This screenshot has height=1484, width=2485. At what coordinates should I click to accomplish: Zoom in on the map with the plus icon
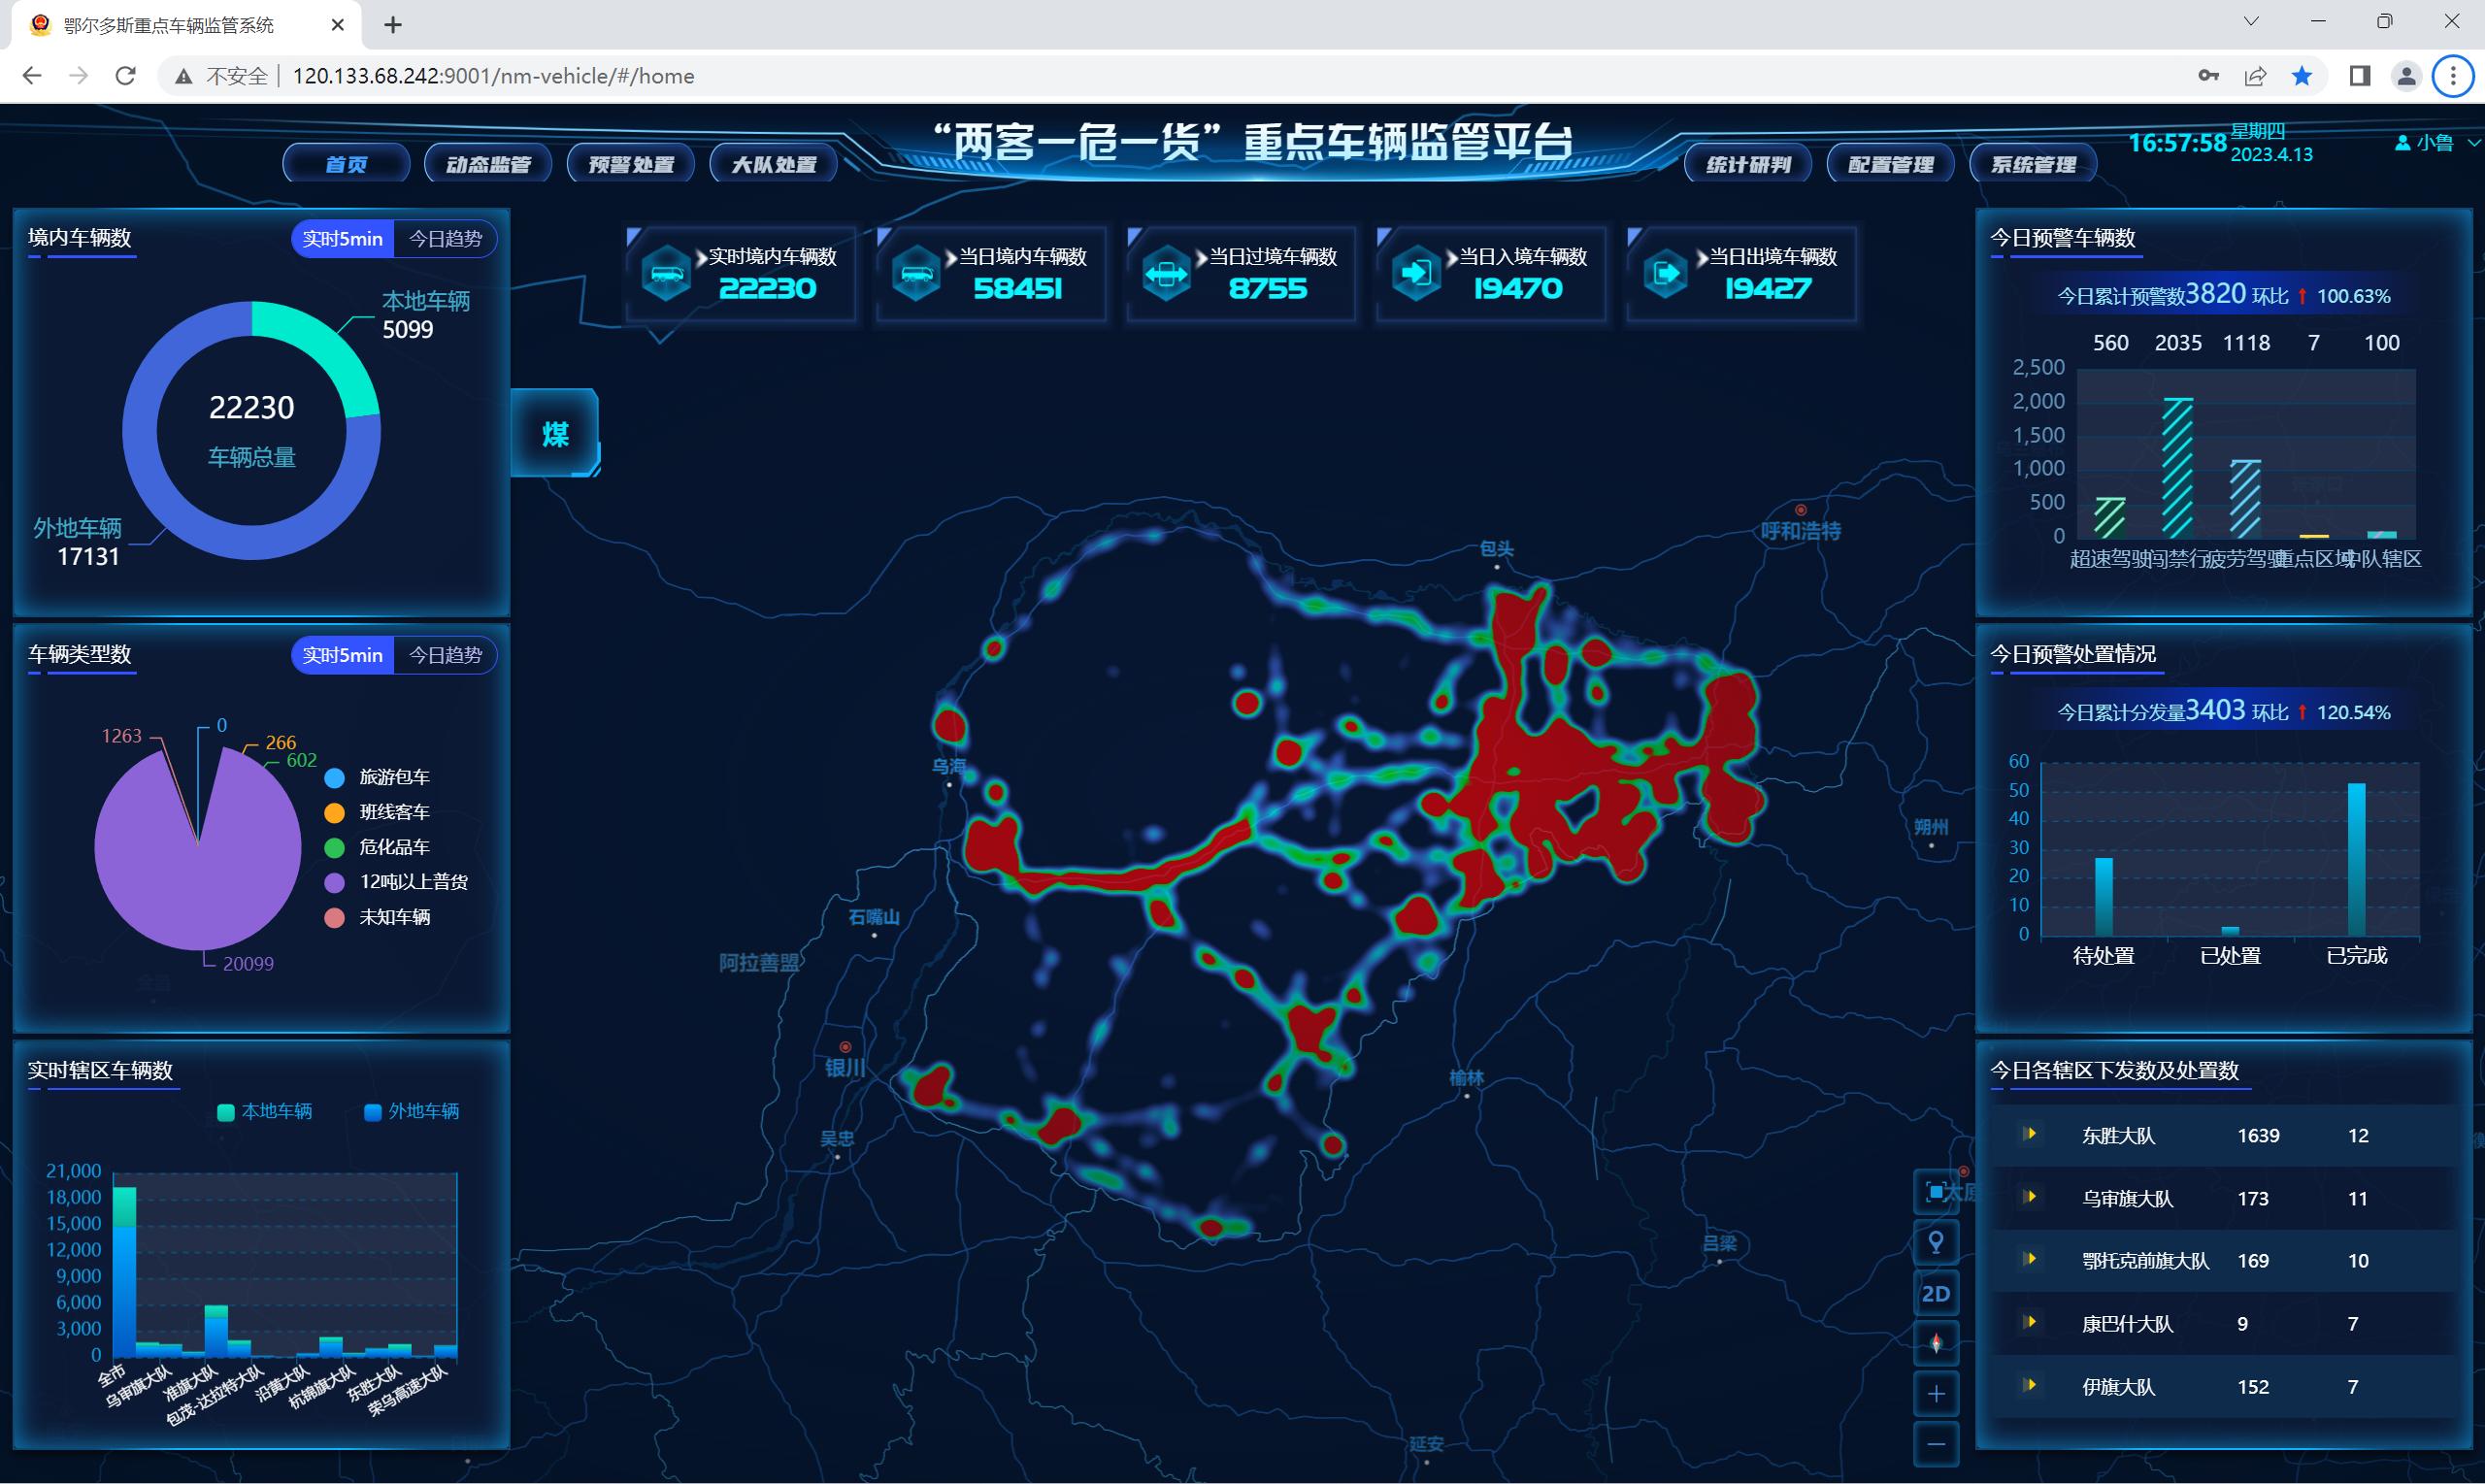(x=1937, y=1392)
